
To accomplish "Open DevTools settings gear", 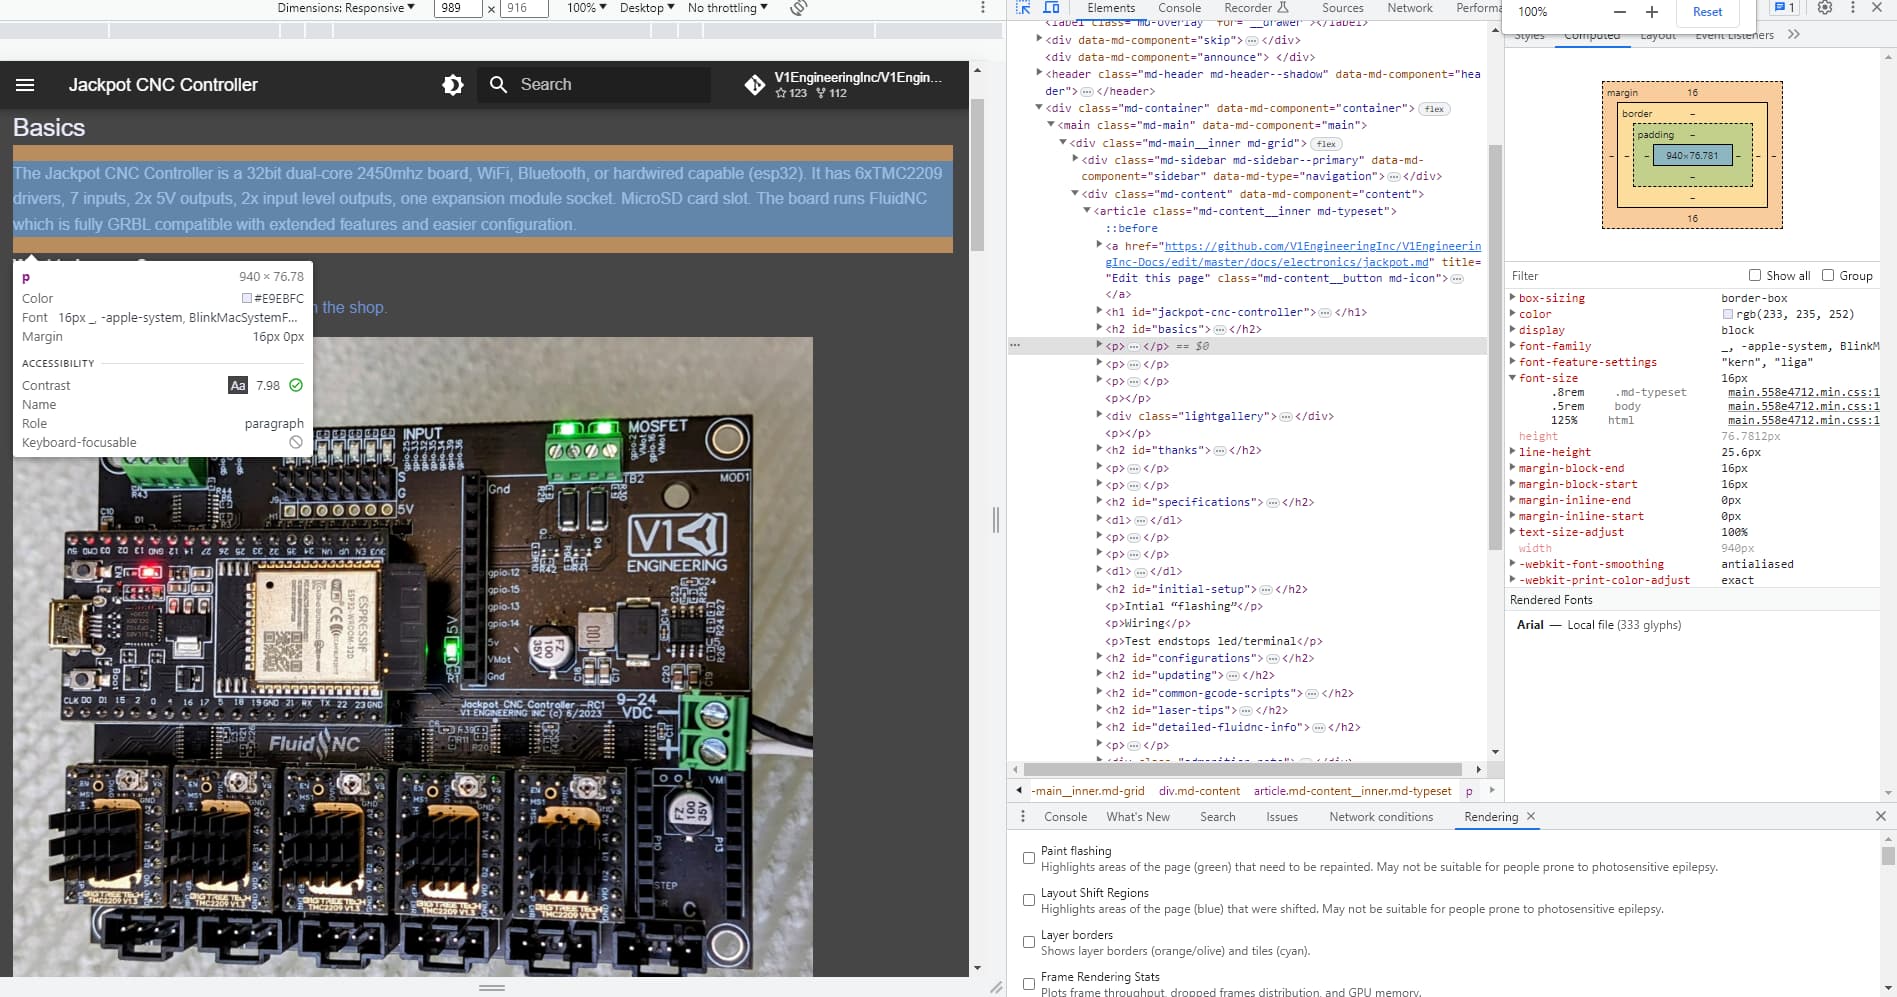I will (1825, 8).
